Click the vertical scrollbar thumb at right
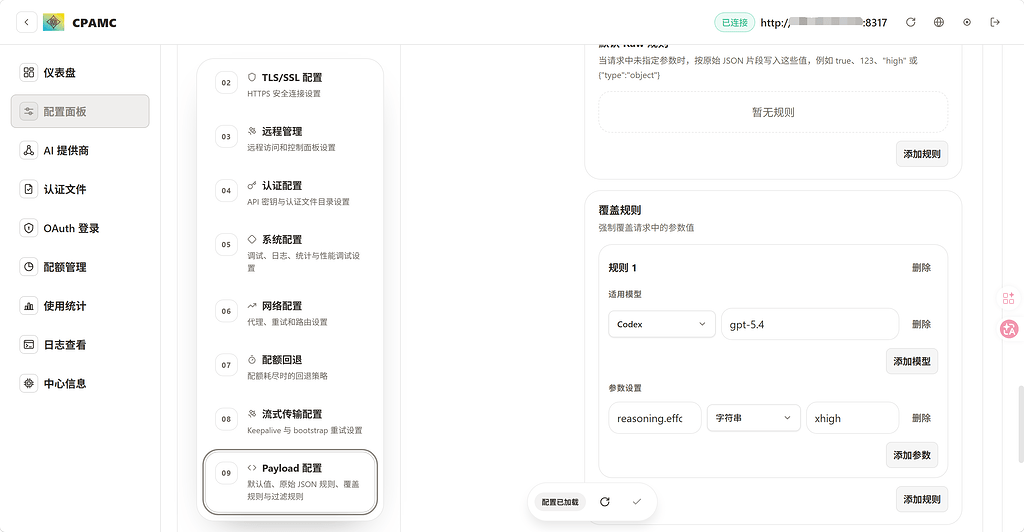 [1020, 422]
